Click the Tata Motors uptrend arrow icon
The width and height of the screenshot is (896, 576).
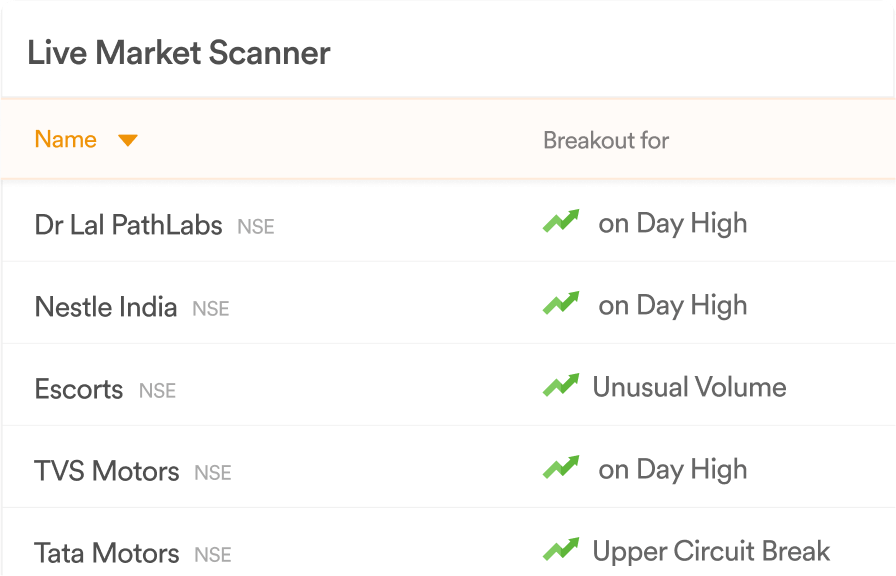(x=561, y=549)
